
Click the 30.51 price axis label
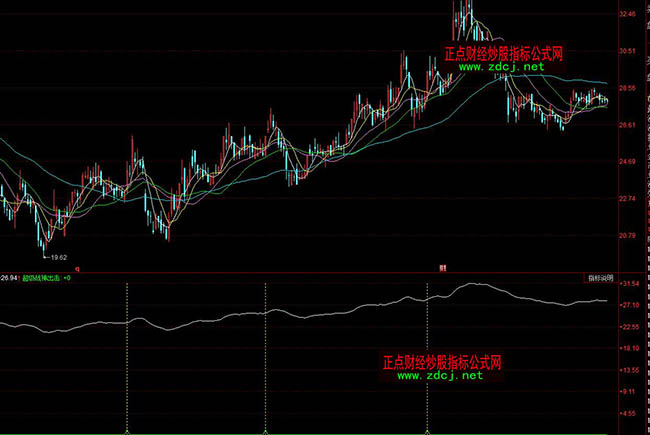point(628,51)
